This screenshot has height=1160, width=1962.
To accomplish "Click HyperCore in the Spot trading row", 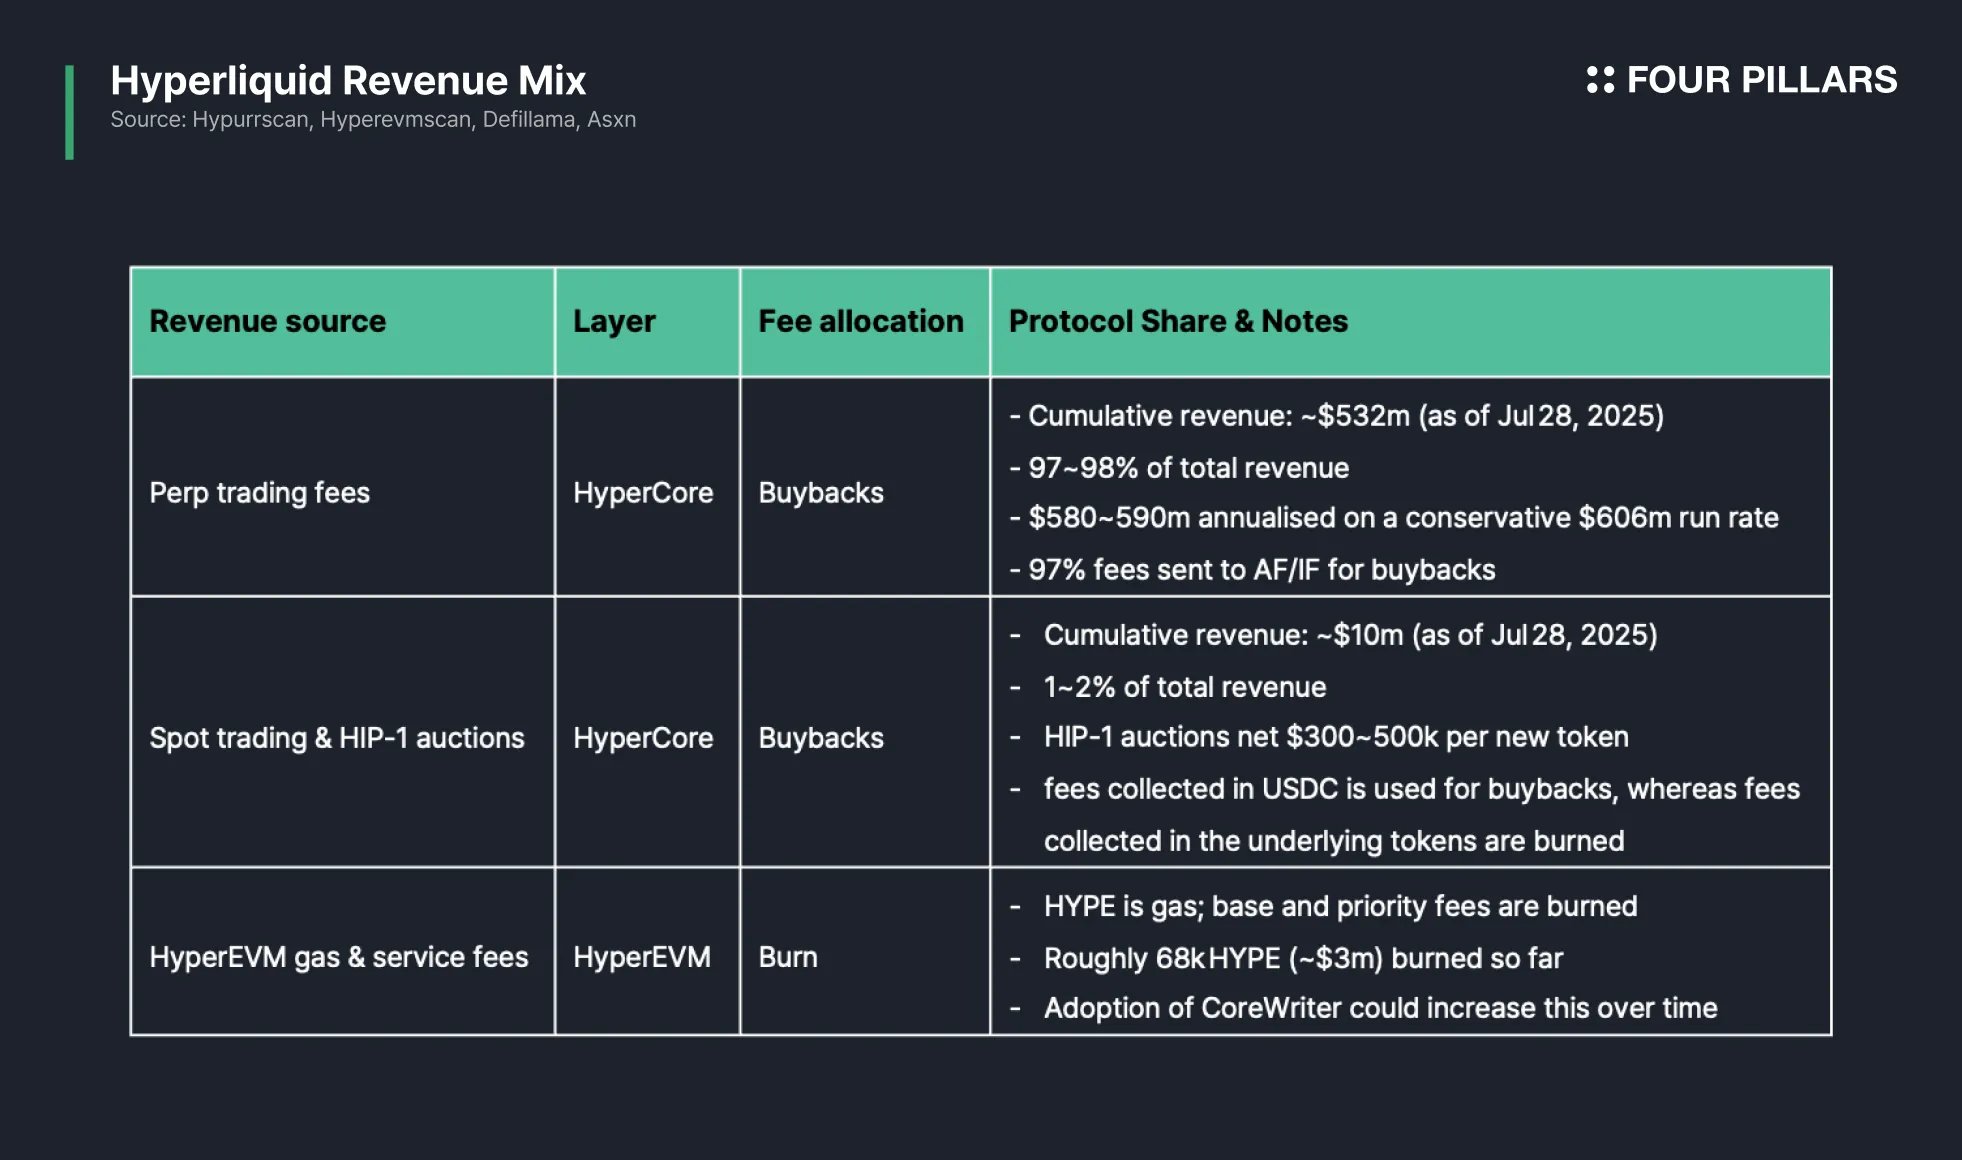I will 643,738.
